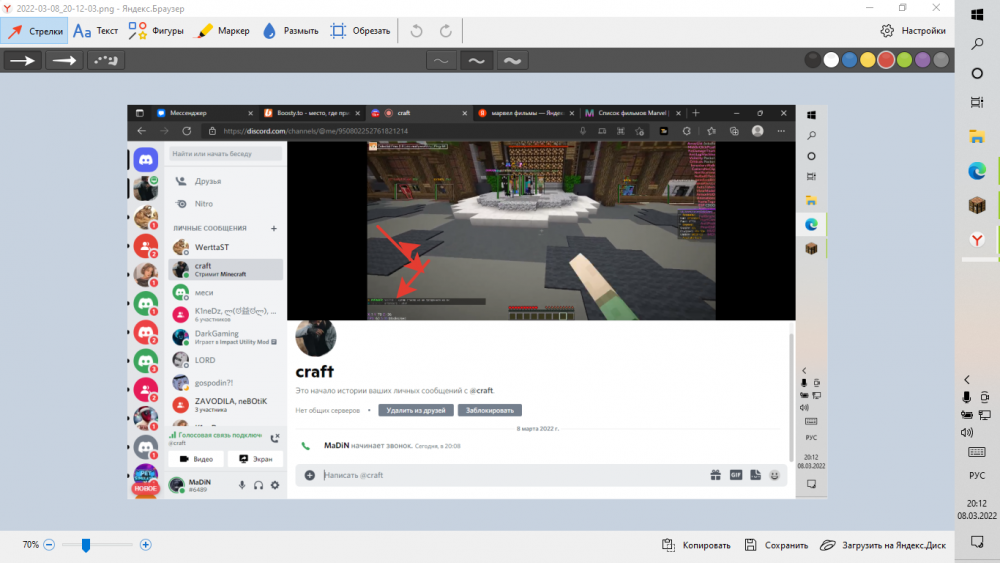Open the Minecraft block icon on taskbar
This screenshot has height=563, width=1000.
(977, 205)
